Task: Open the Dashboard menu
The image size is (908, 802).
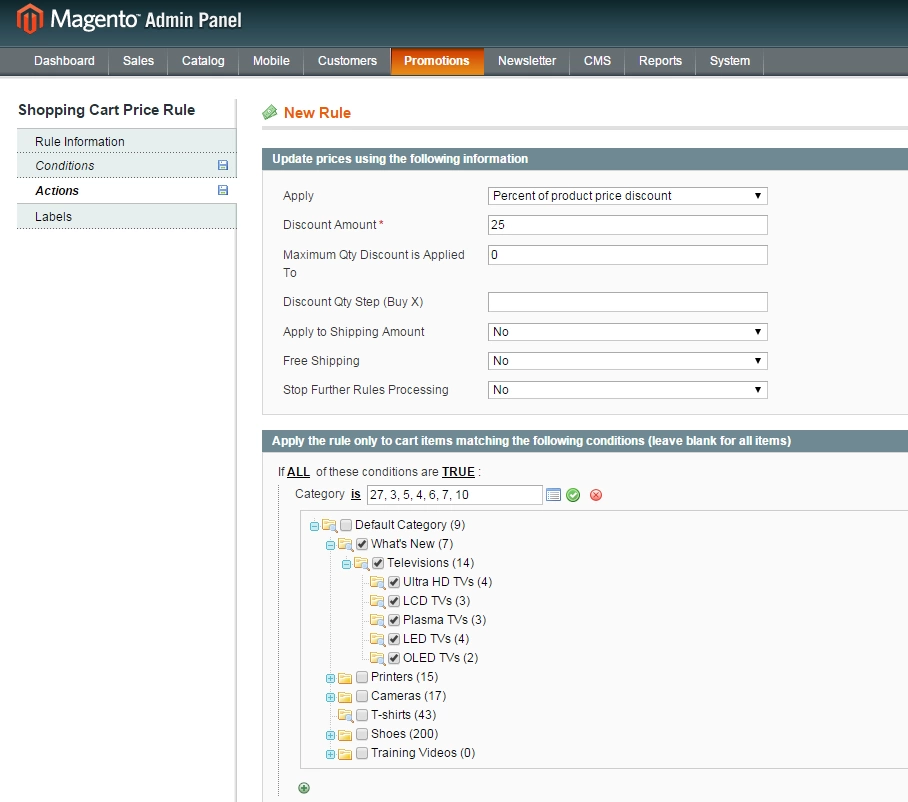Action: coord(64,61)
